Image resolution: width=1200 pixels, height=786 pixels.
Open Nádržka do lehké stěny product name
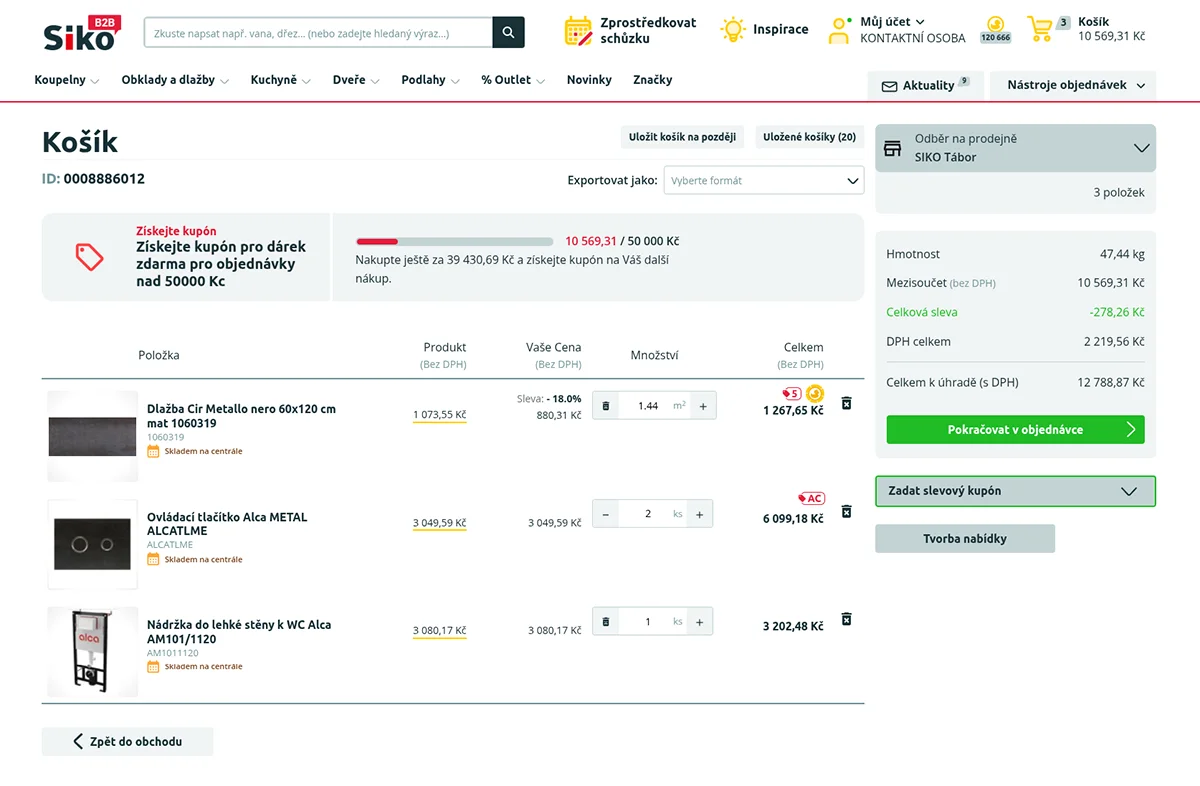coord(239,632)
